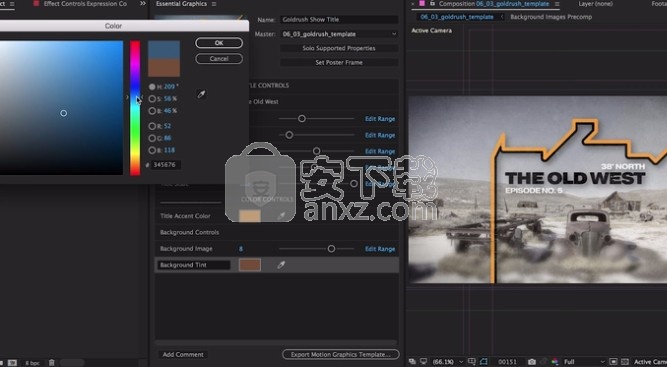
Task: Pick color with Title Accent Color eyedropper
Action: click(281, 216)
